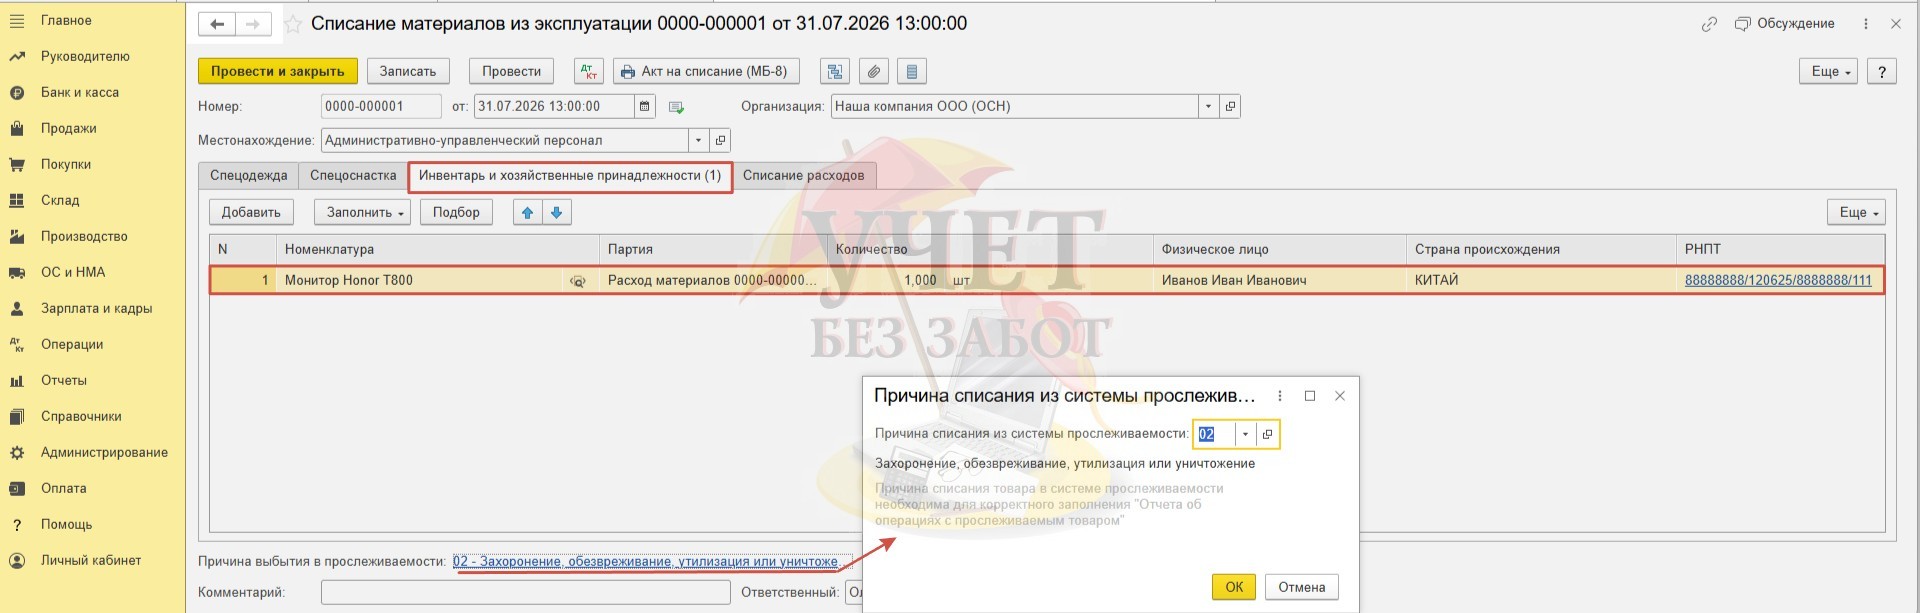Expand the write-off reason code dropdown

[x=1245, y=434]
